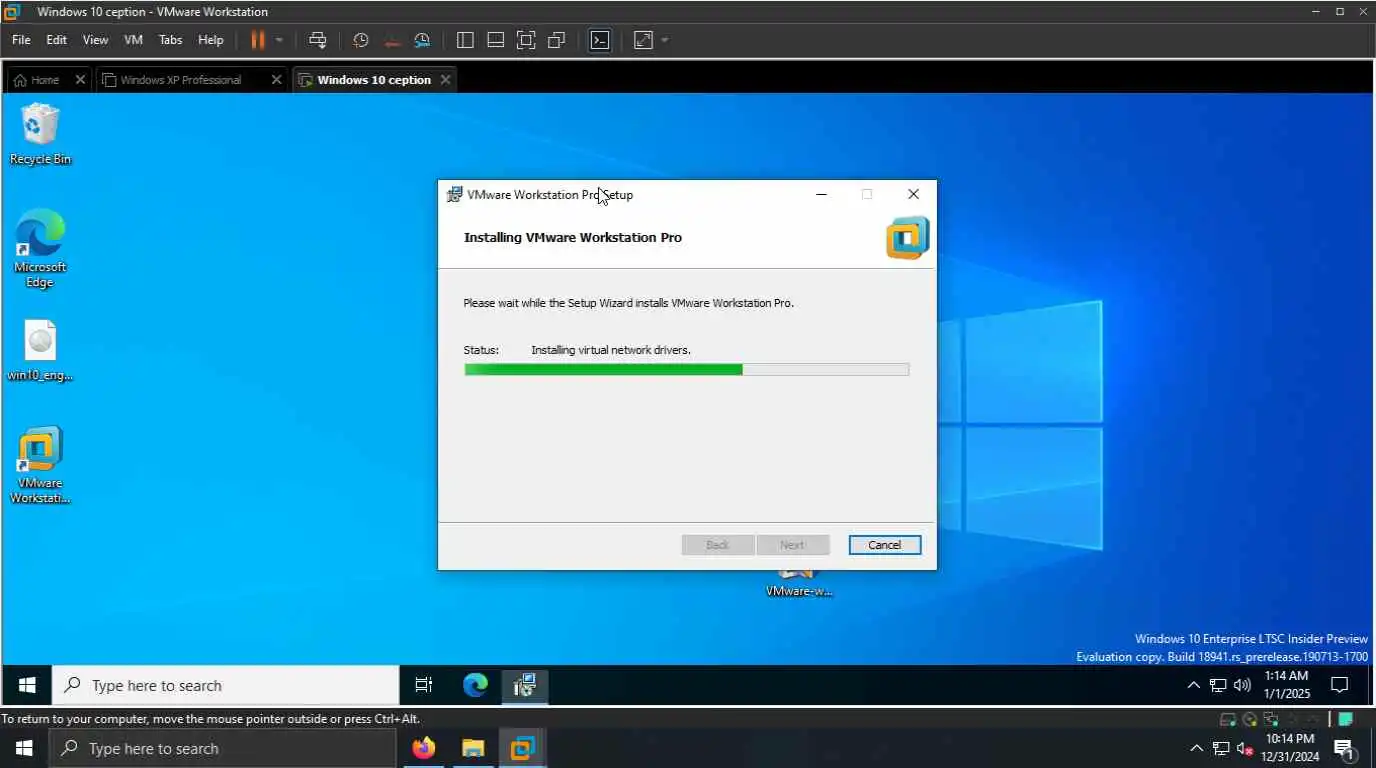Image resolution: width=1376 pixels, height=768 pixels.
Task: Click the stretch guest display icon
Action: coord(643,40)
